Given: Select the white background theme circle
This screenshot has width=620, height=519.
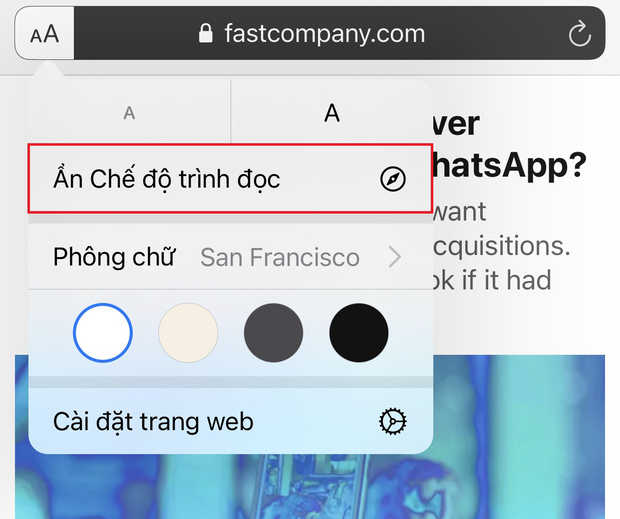Looking at the screenshot, I should click(103, 332).
